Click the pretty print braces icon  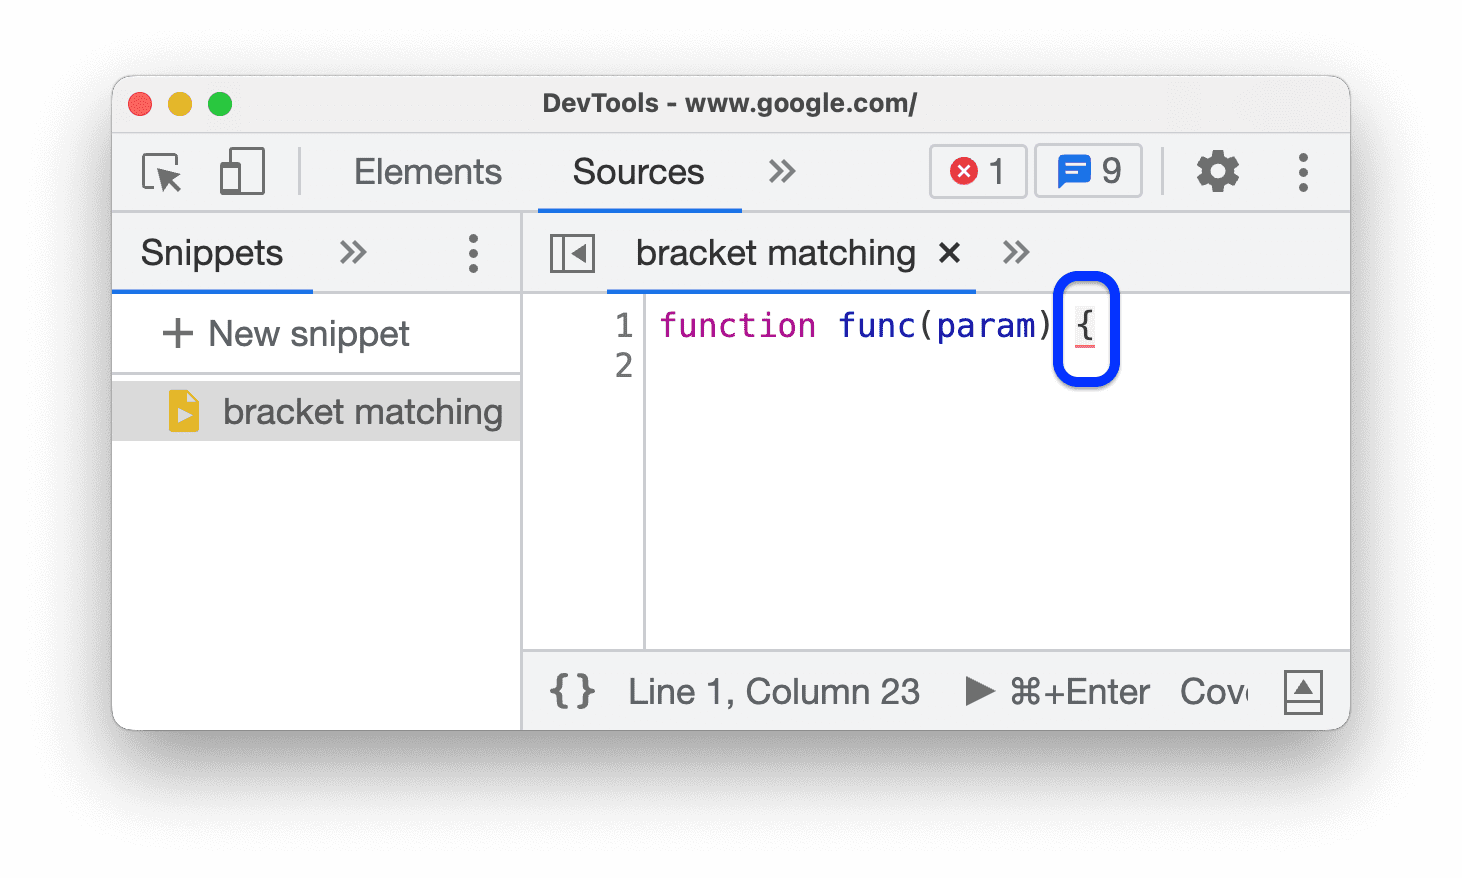pyautogui.click(x=570, y=691)
